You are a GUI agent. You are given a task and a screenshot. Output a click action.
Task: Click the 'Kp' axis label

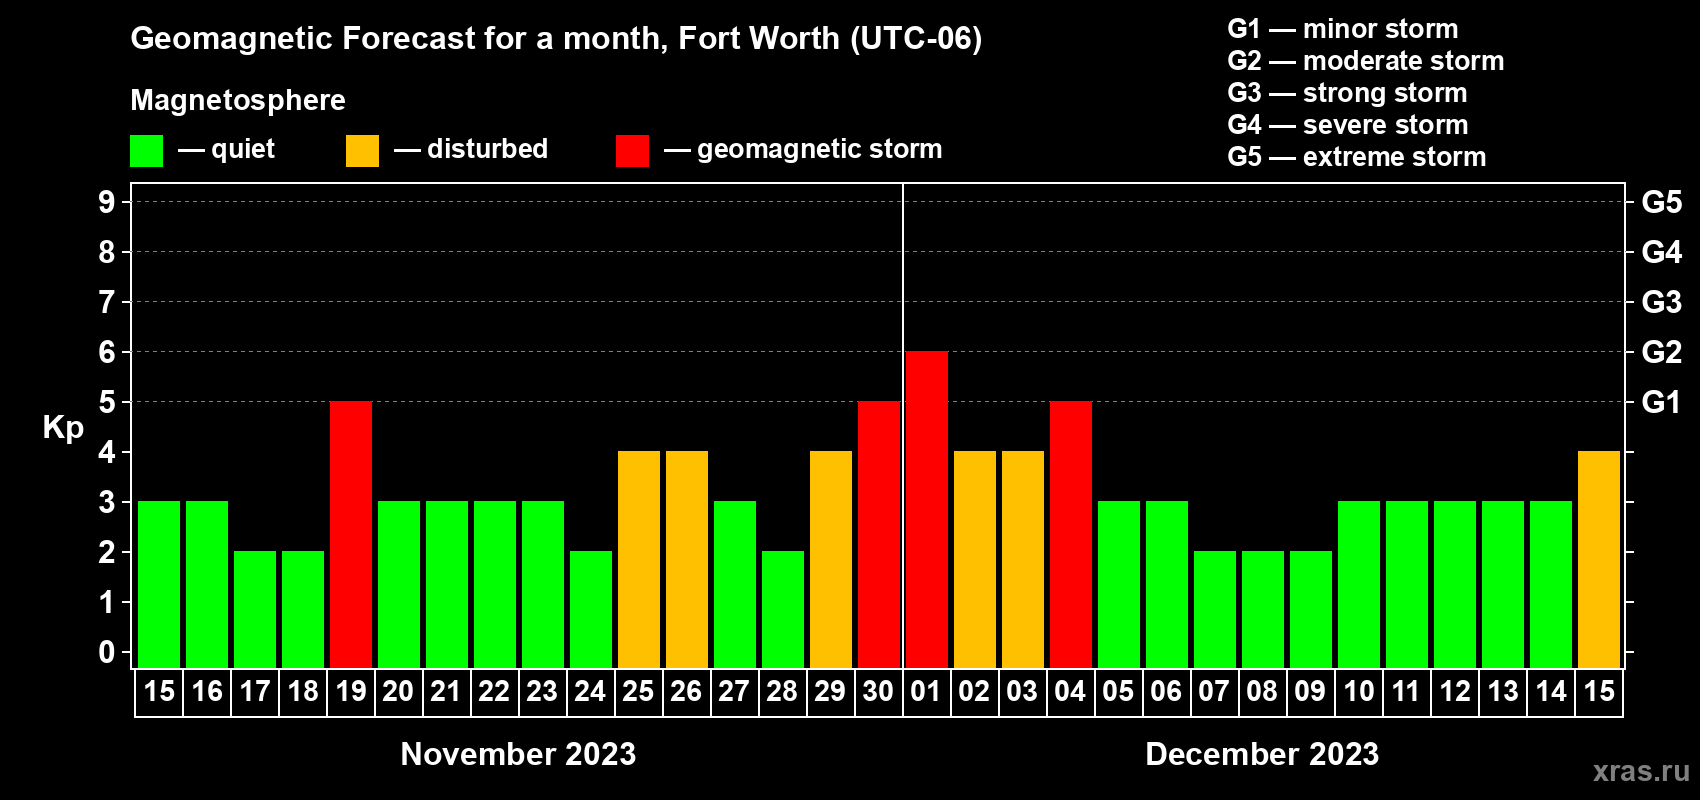click(63, 428)
